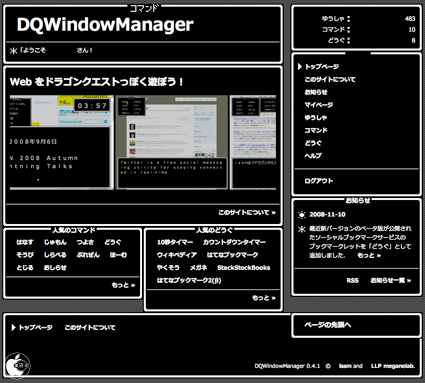
Task: Click もっと » in popular commands box
Action: coord(123,285)
